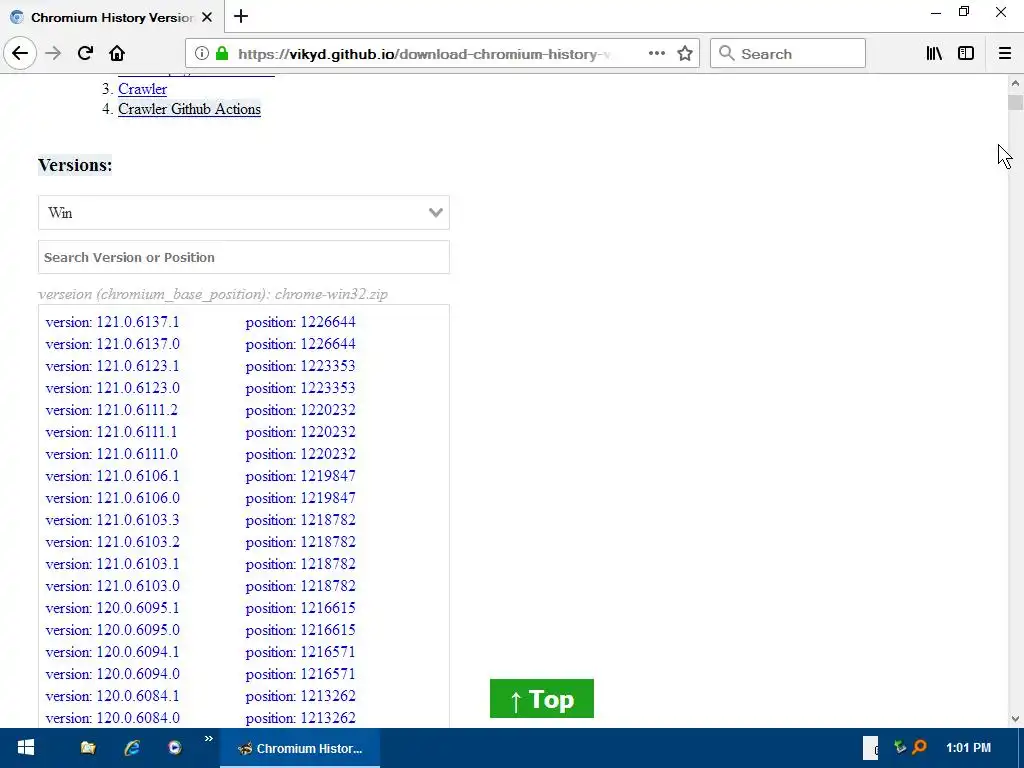
Task: Click the page scrollbar thumb
Action: coord(1015,103)
